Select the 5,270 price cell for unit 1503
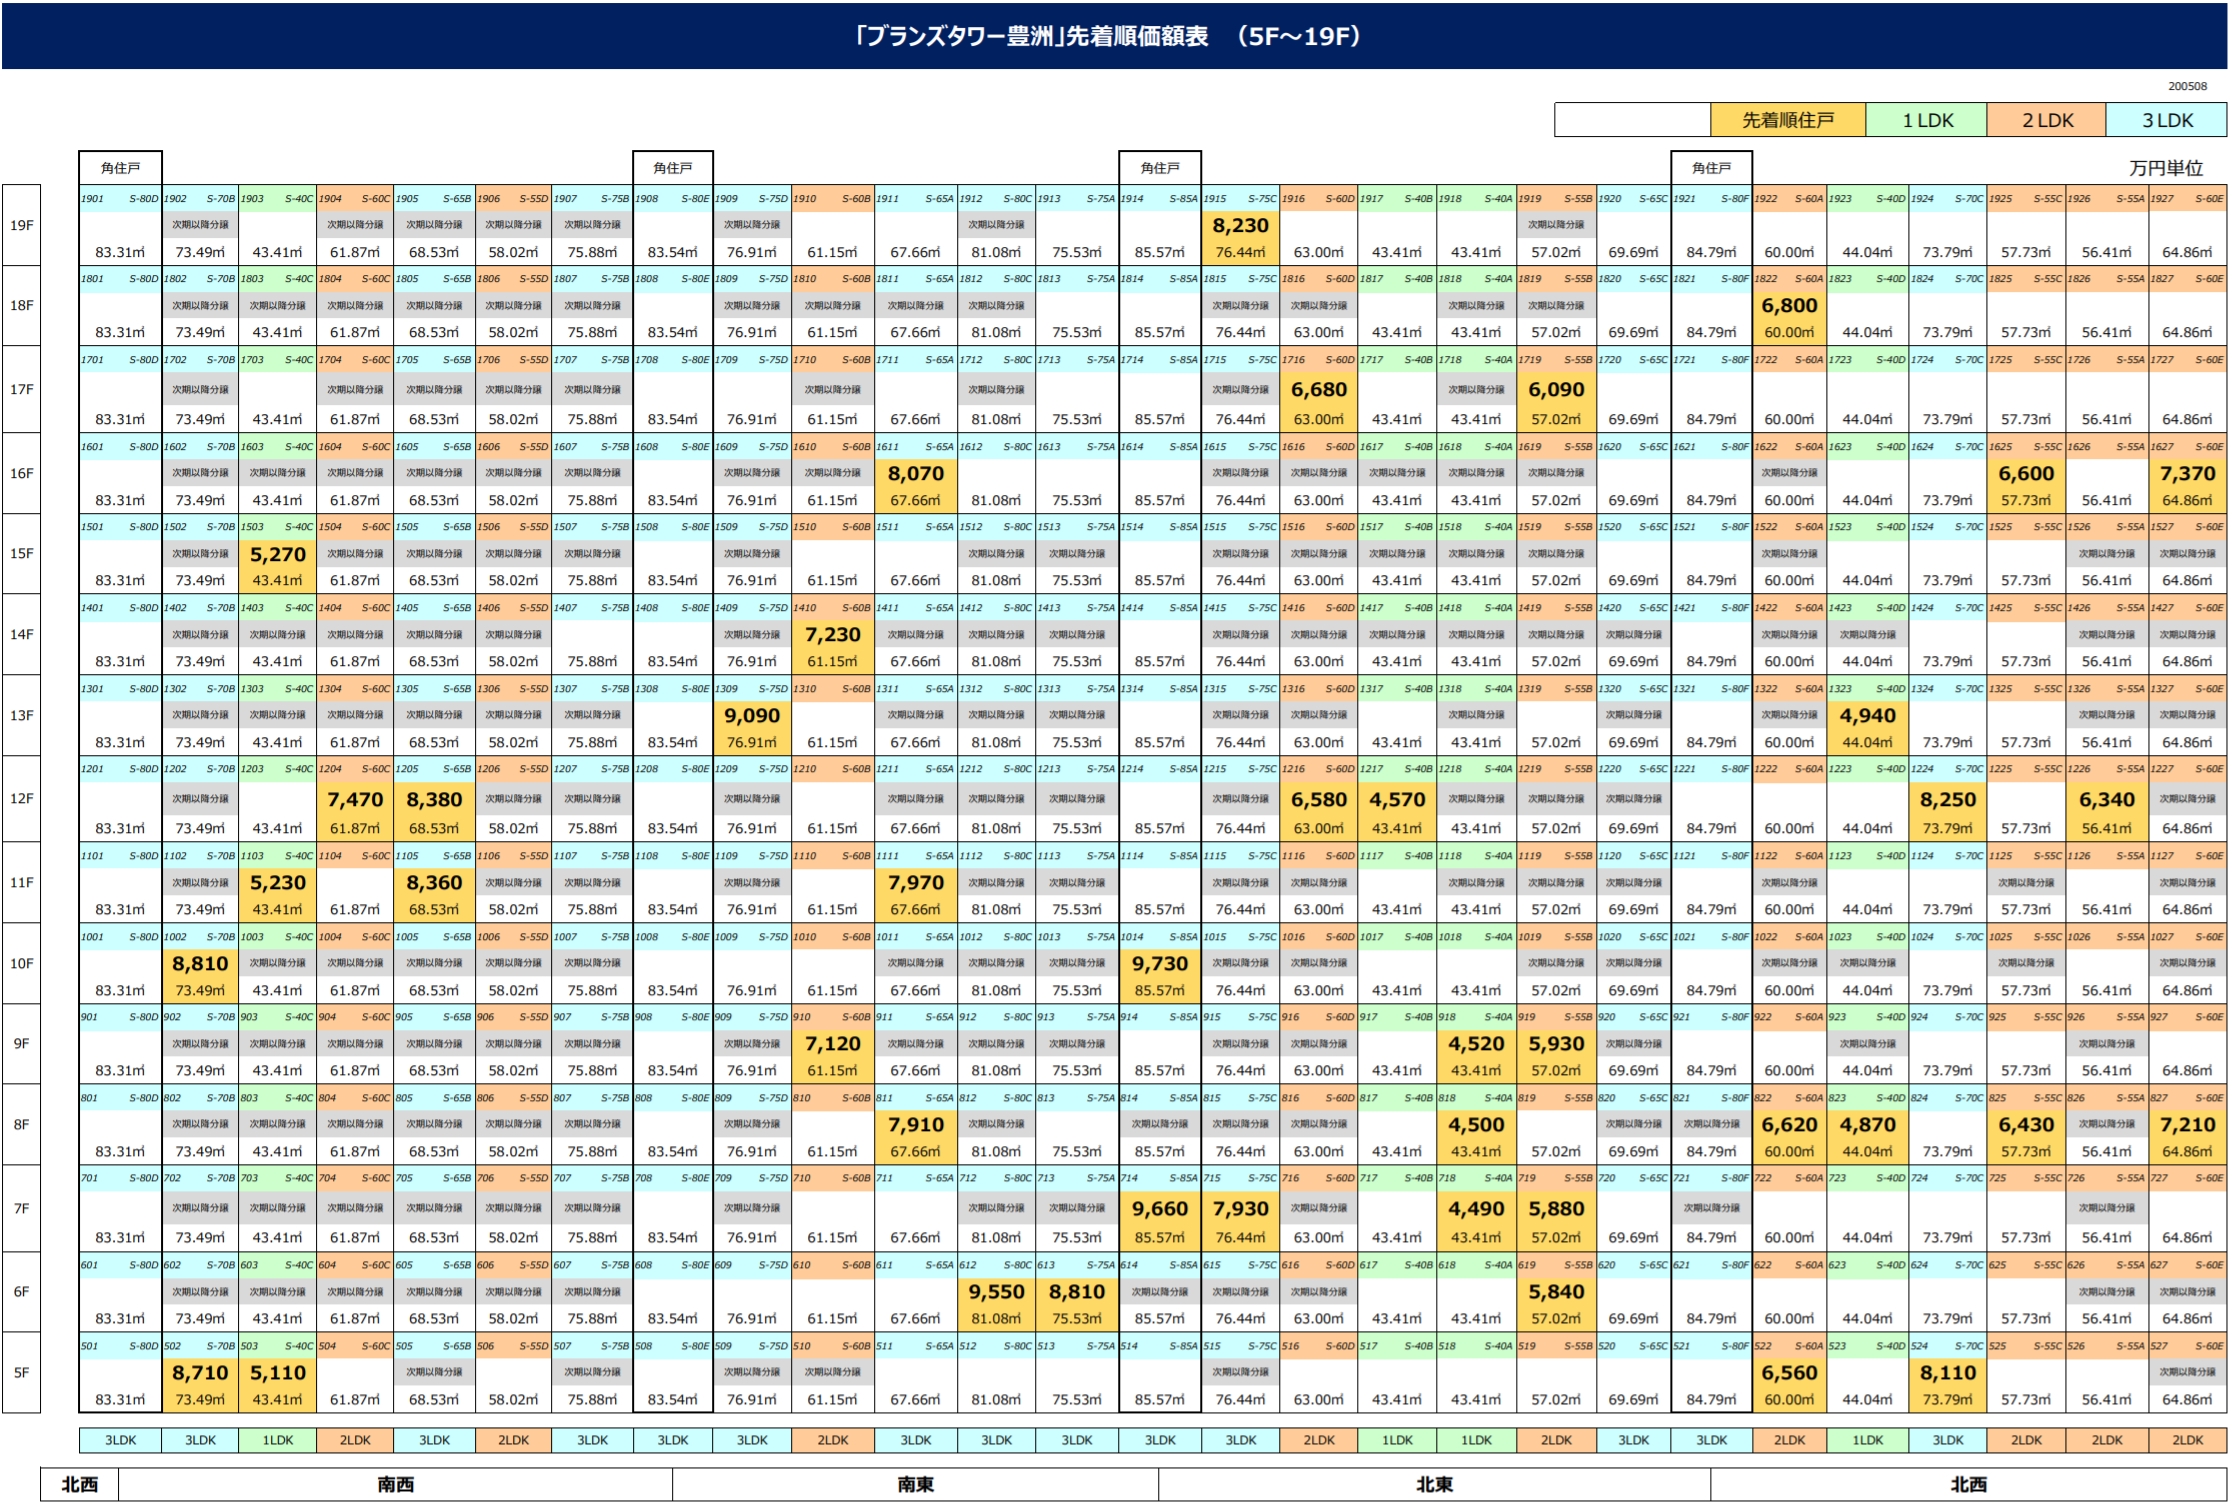This screenshot has width=2232, height=1506. [277, 555]
